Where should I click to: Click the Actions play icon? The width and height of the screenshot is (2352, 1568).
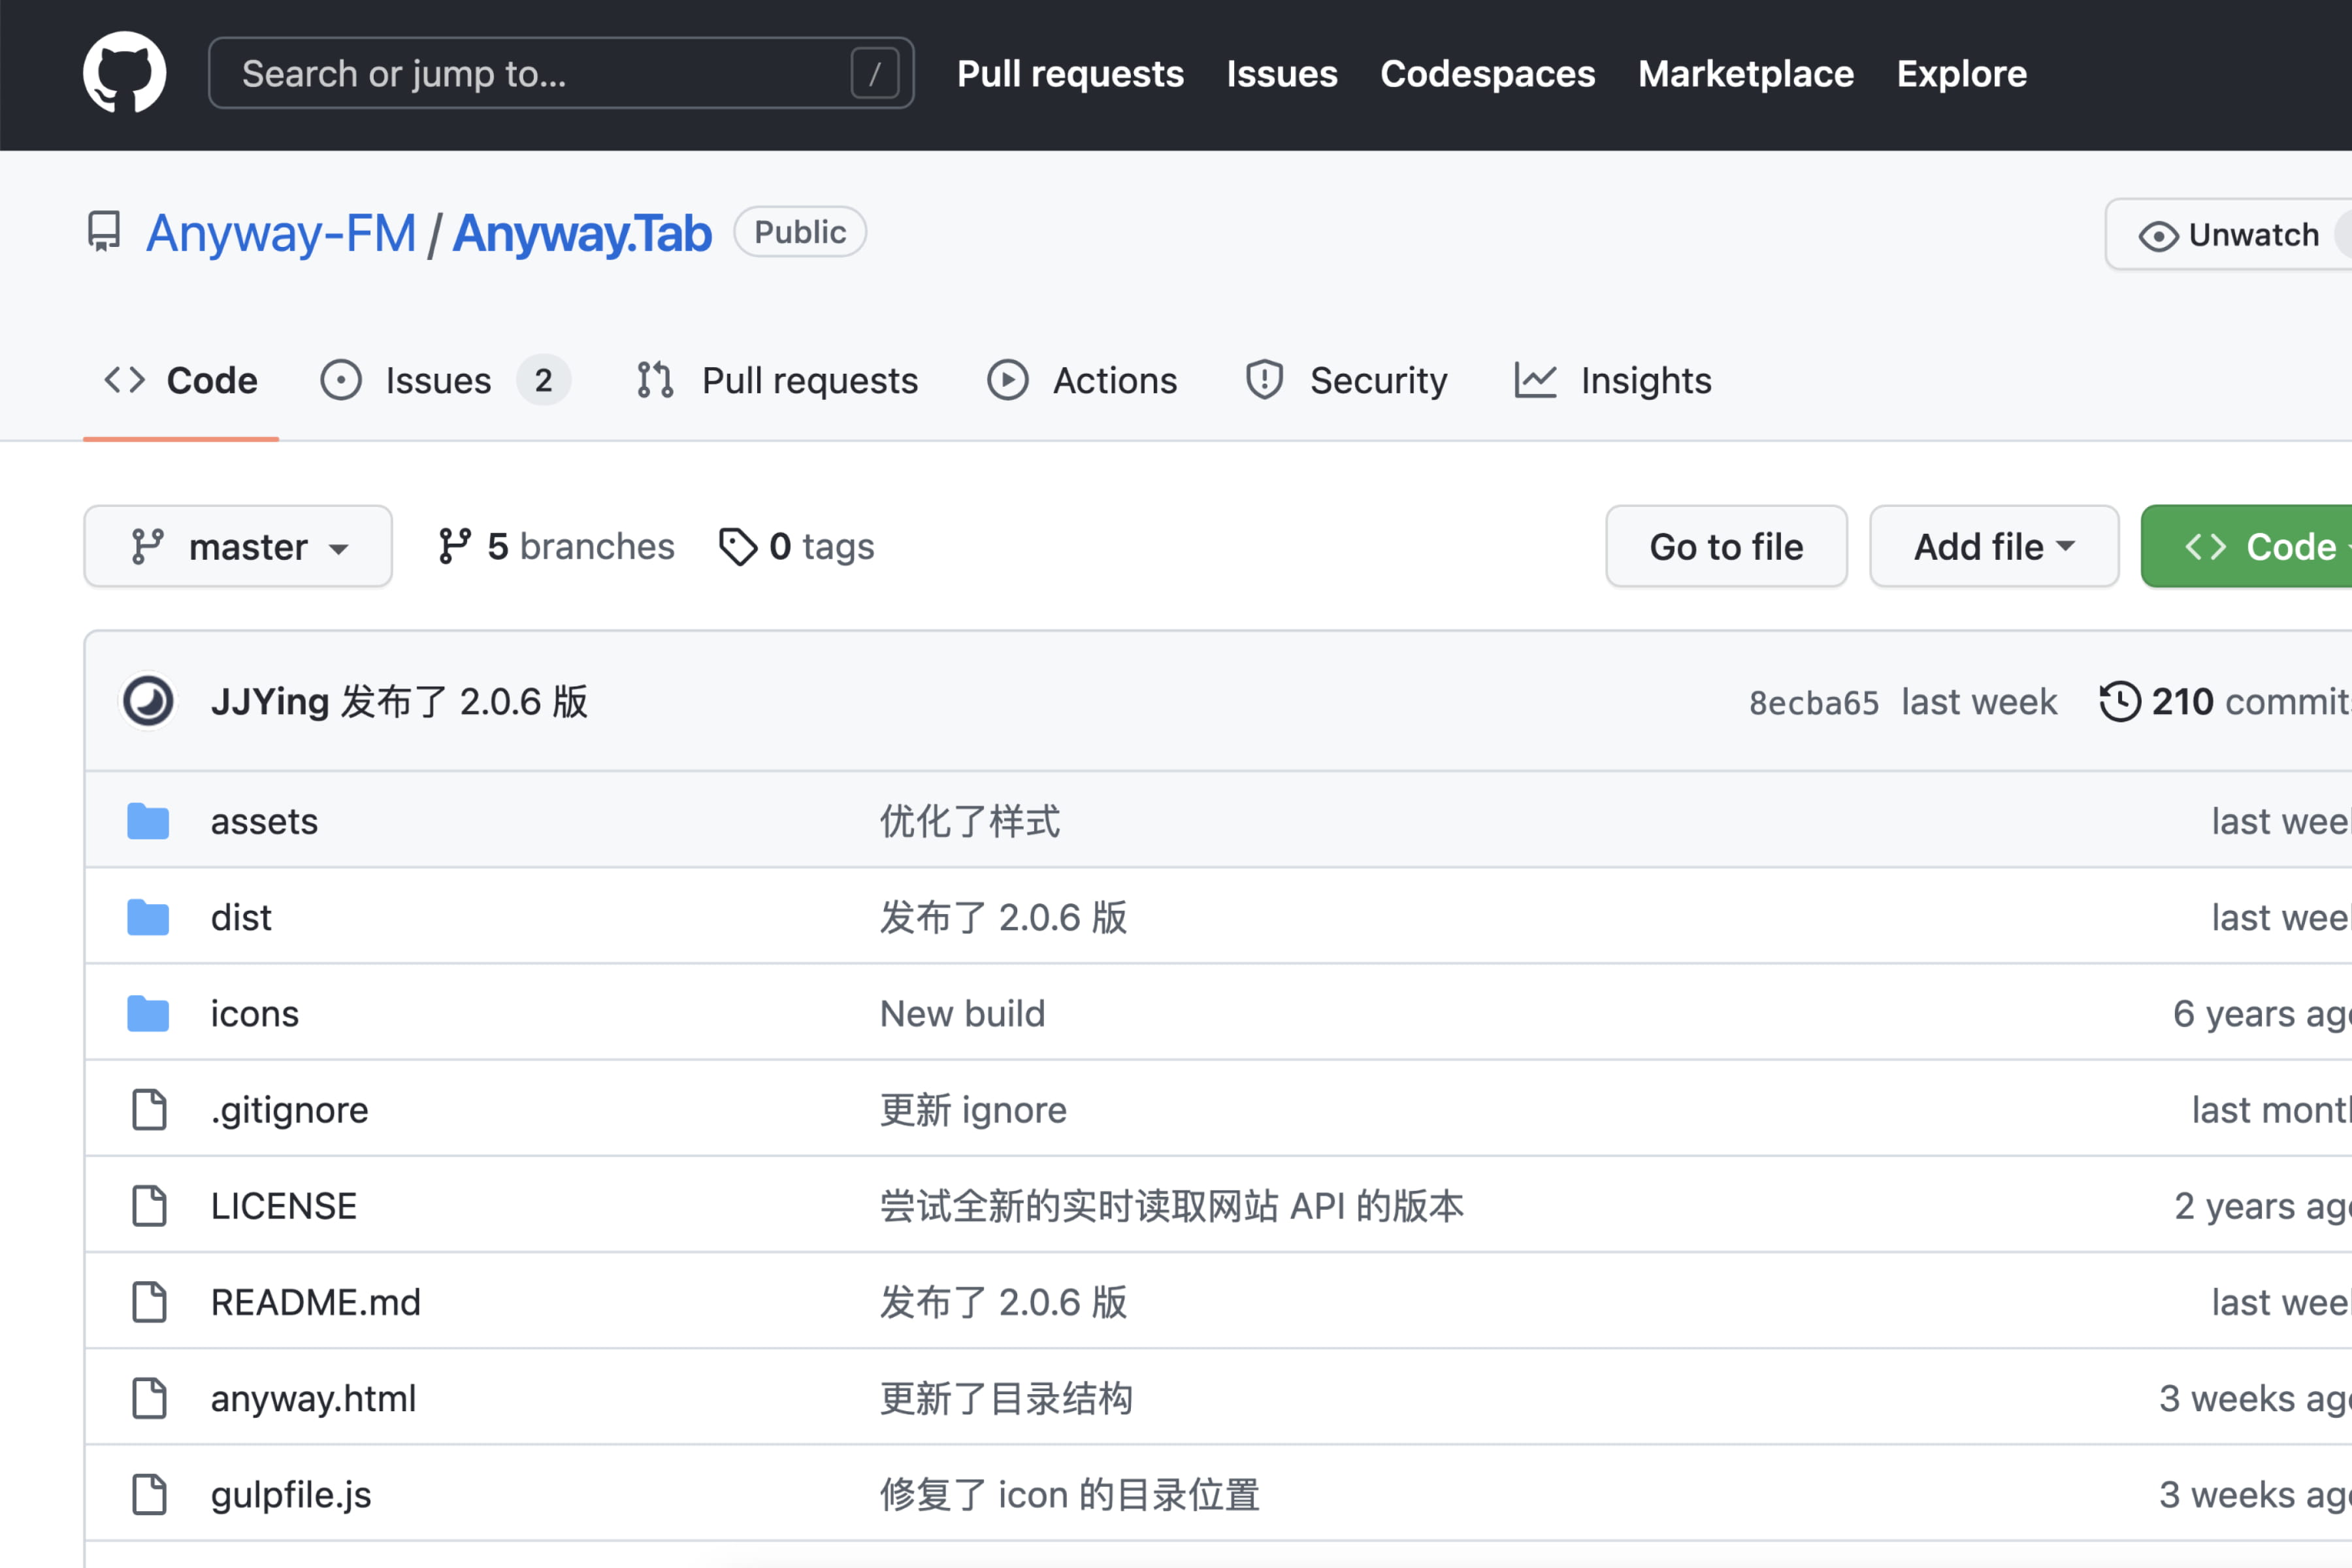(1007, 380)
